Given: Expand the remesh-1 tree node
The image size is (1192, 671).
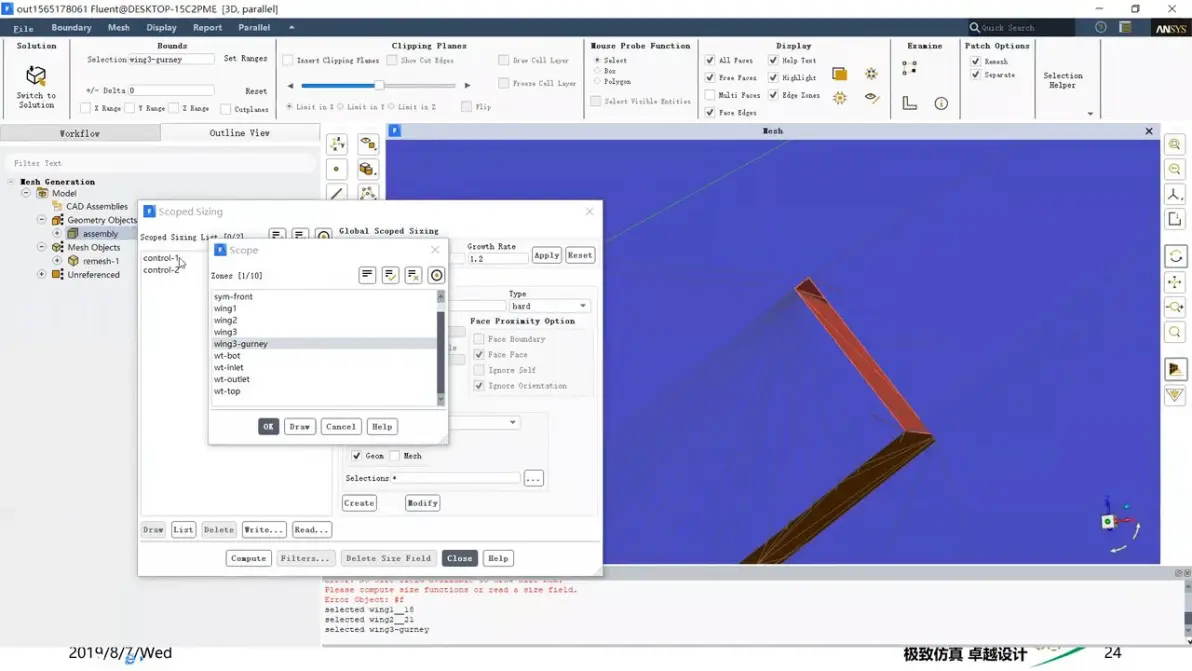Looking at the screenshot, I should pos(57,261).
